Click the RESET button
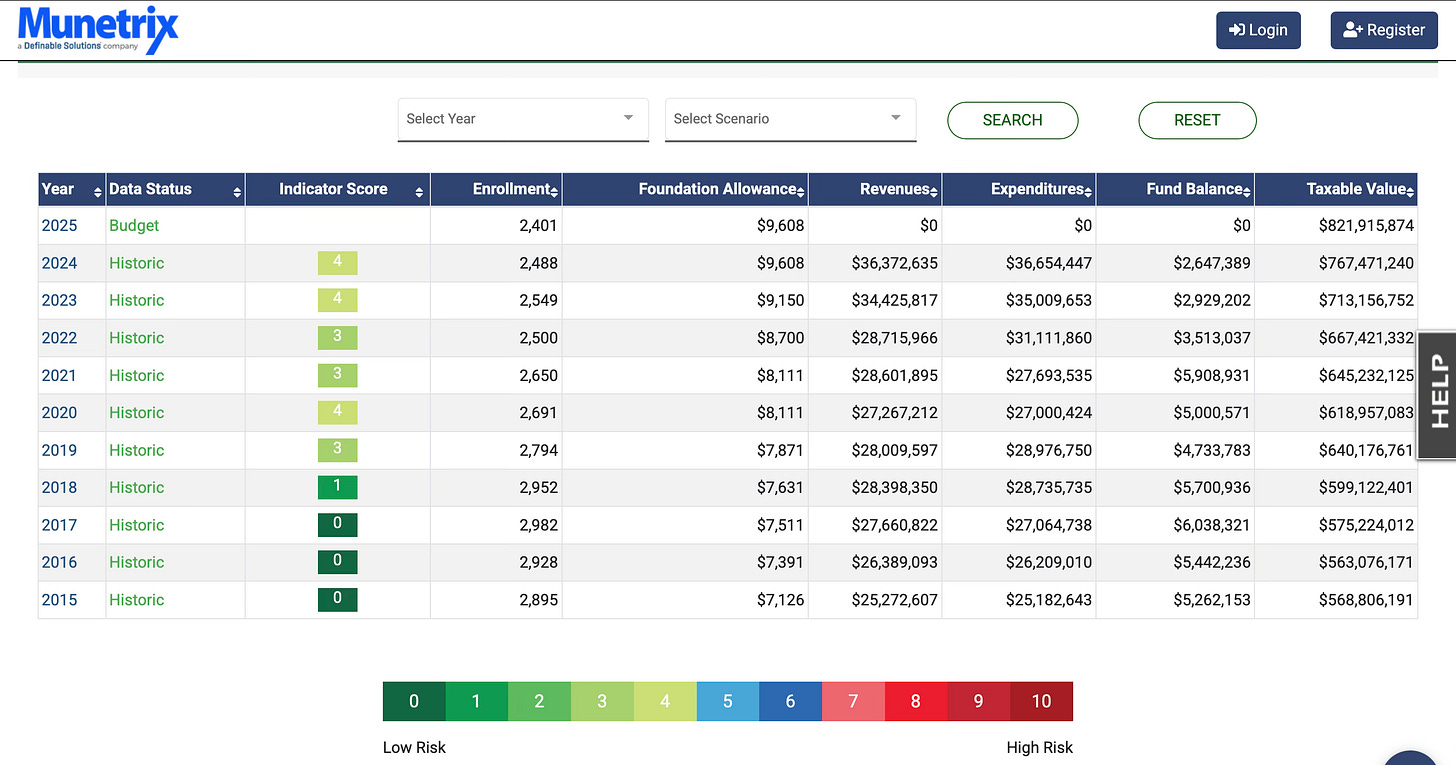This screenshot has width=1456, height=765. point(1197,120)
